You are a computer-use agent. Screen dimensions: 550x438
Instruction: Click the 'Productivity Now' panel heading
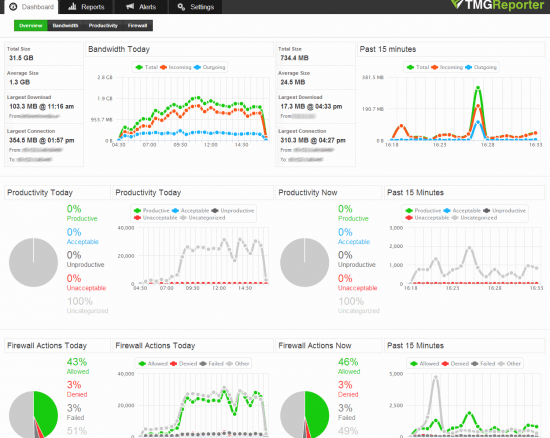[308, 193]
